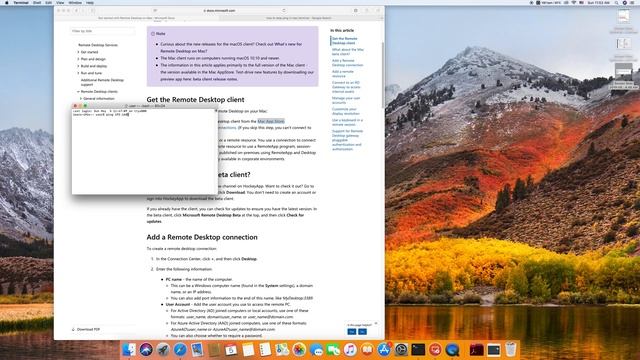
Task: Open the Terminal menu in menu bar
Action: (21, 3)
